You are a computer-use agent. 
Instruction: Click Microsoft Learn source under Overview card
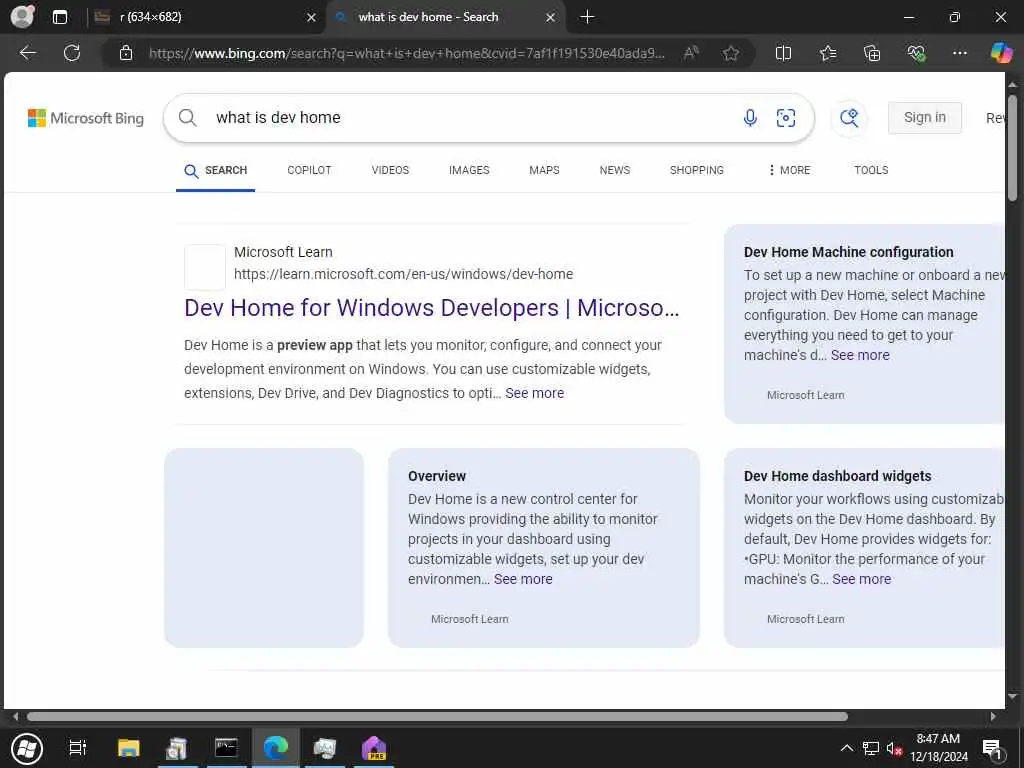click(x=470, y=619)
